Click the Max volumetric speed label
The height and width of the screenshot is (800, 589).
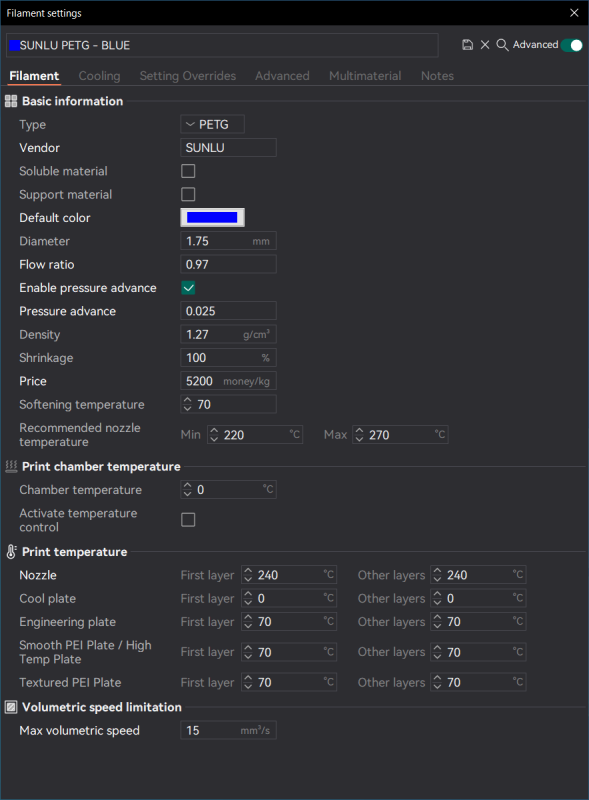(x=79, y=731)
